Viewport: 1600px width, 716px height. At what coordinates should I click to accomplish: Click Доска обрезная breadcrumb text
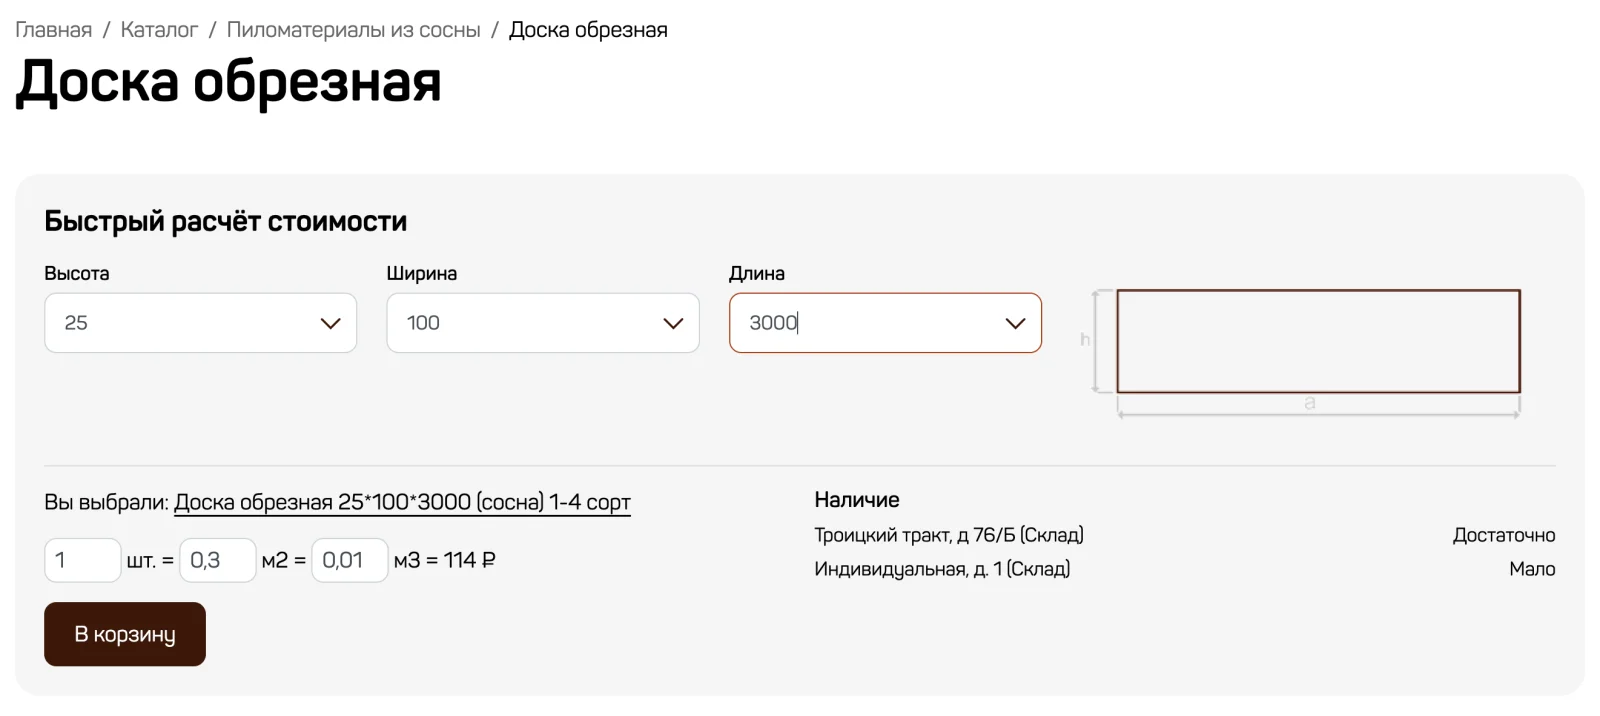tap(588, 30)
